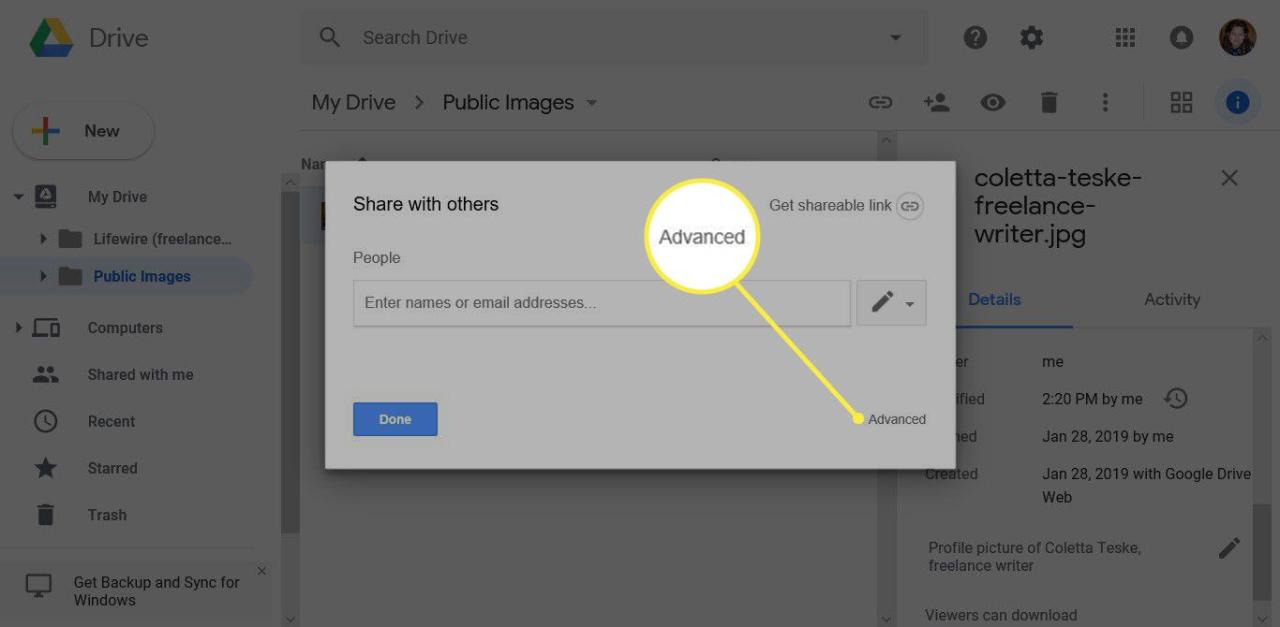Click the remove trash can toolbar icon
The height and width of the screenshot is (627, 1280).
[1048, 102]
